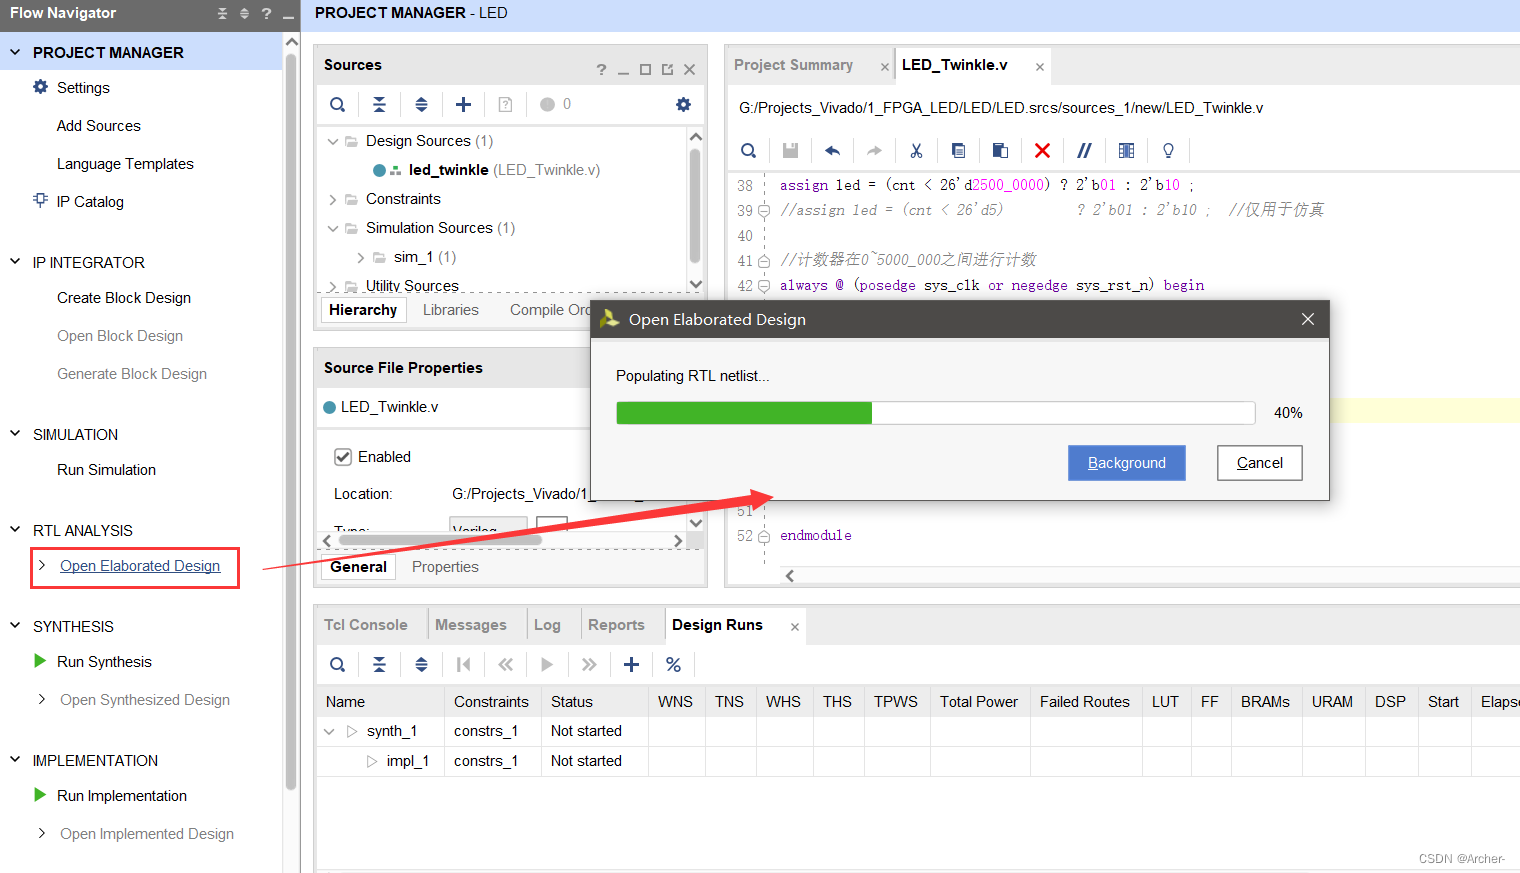Redo edit in editor toolbar

tap(874, 150)
